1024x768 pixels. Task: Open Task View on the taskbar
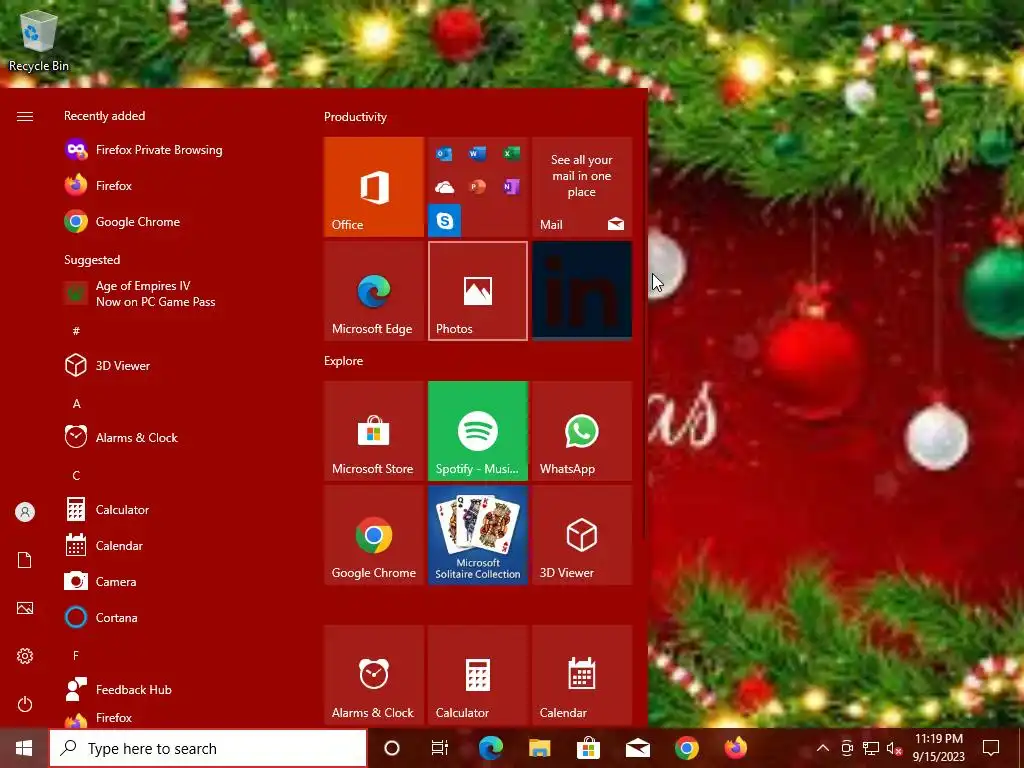pyautogui.click(x=440, y=748)
